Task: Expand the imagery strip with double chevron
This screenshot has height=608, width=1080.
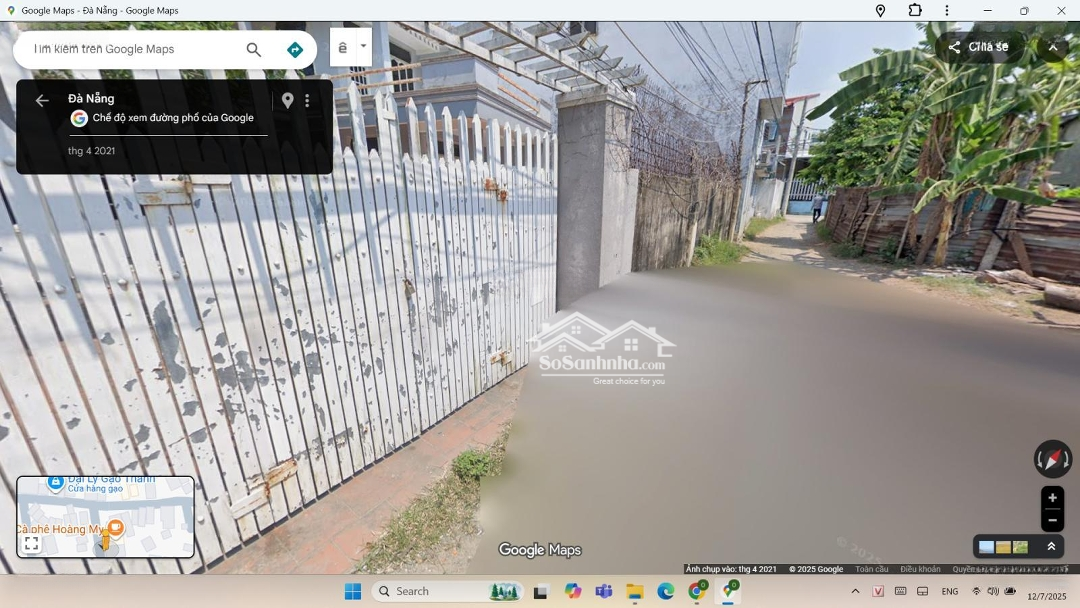Action: [1051, 546]
